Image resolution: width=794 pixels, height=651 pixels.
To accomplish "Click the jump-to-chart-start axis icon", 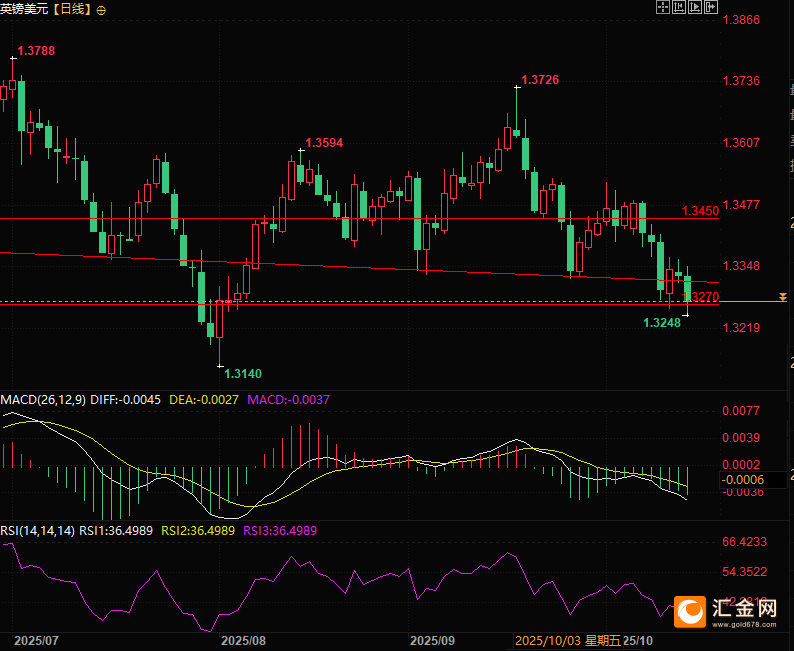I will 679,7.
